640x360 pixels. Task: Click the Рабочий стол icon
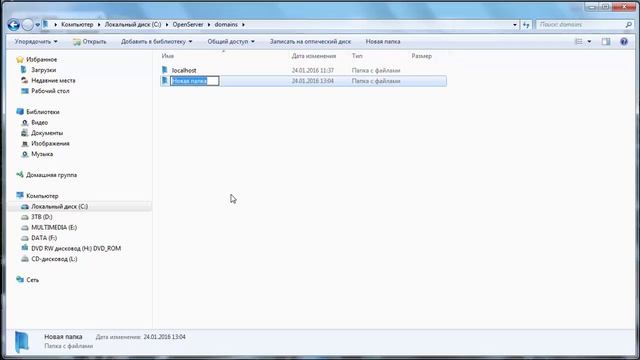24,91
